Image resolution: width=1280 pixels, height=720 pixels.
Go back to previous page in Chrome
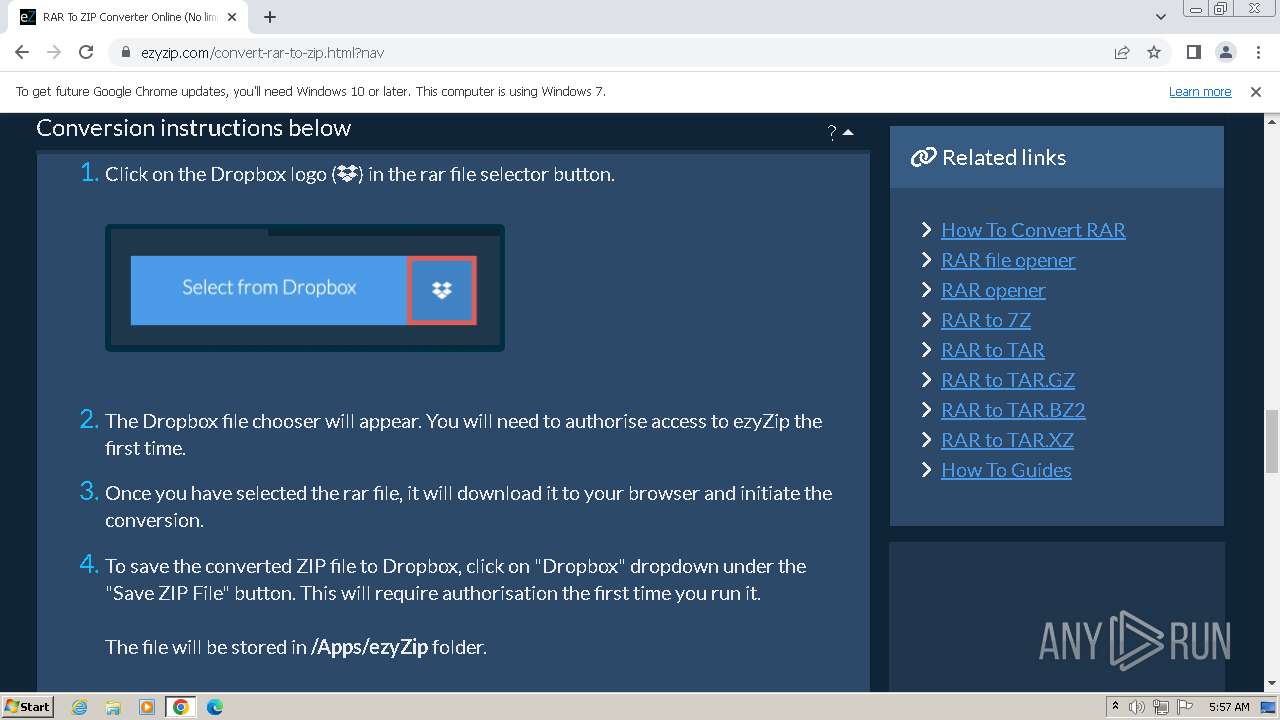click(x=22, y=52)
